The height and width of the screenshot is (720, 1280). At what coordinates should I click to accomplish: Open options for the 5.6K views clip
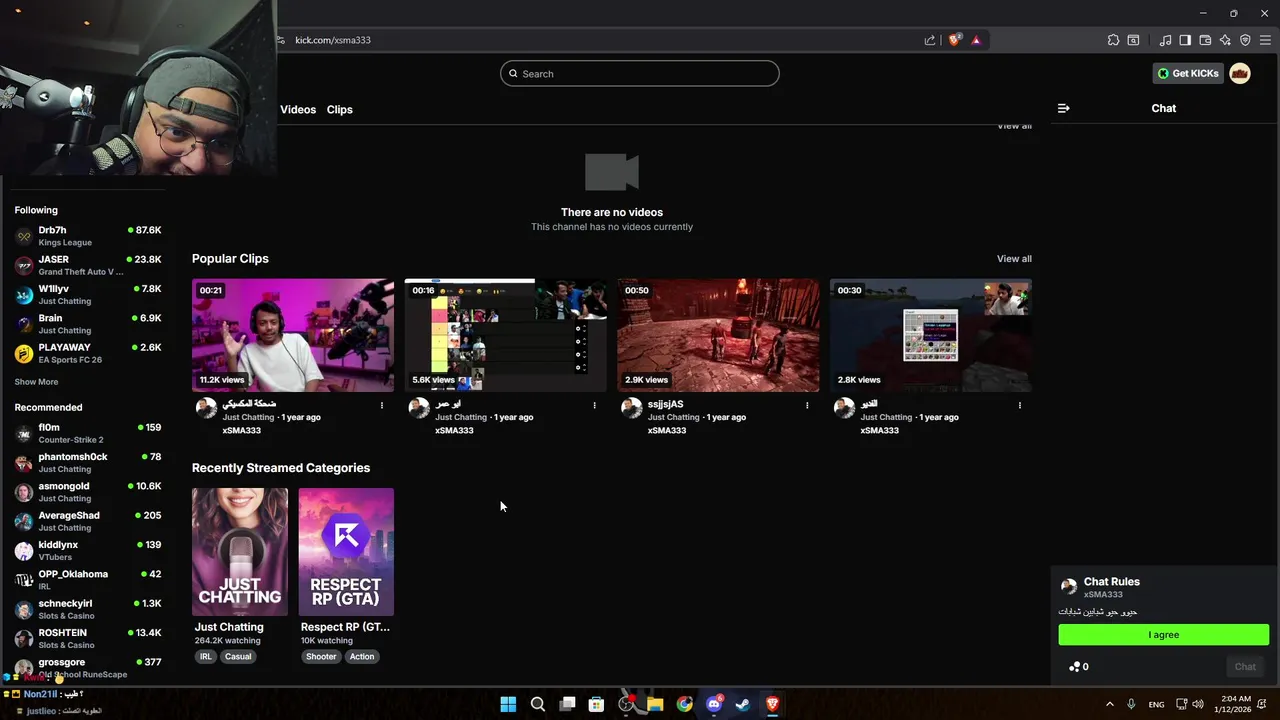coord(594,405)
